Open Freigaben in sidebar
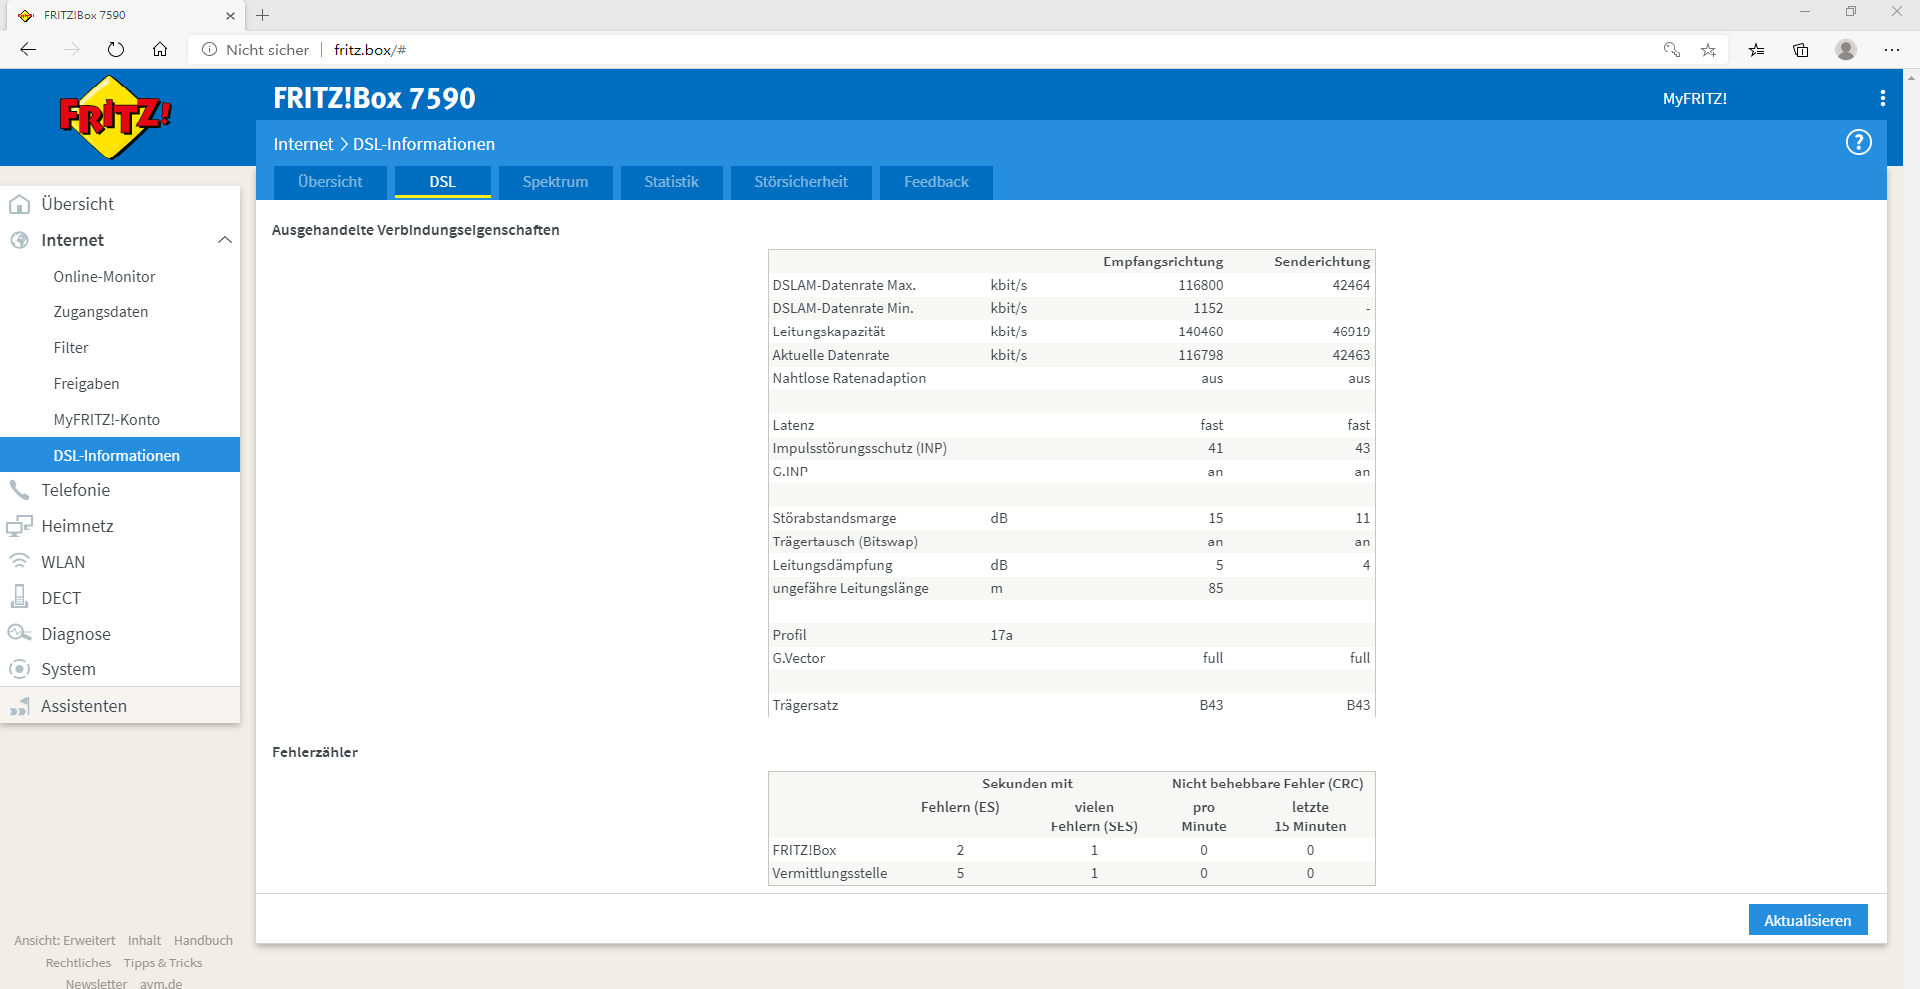This screenshot has height=989, width=1920. 86,384
